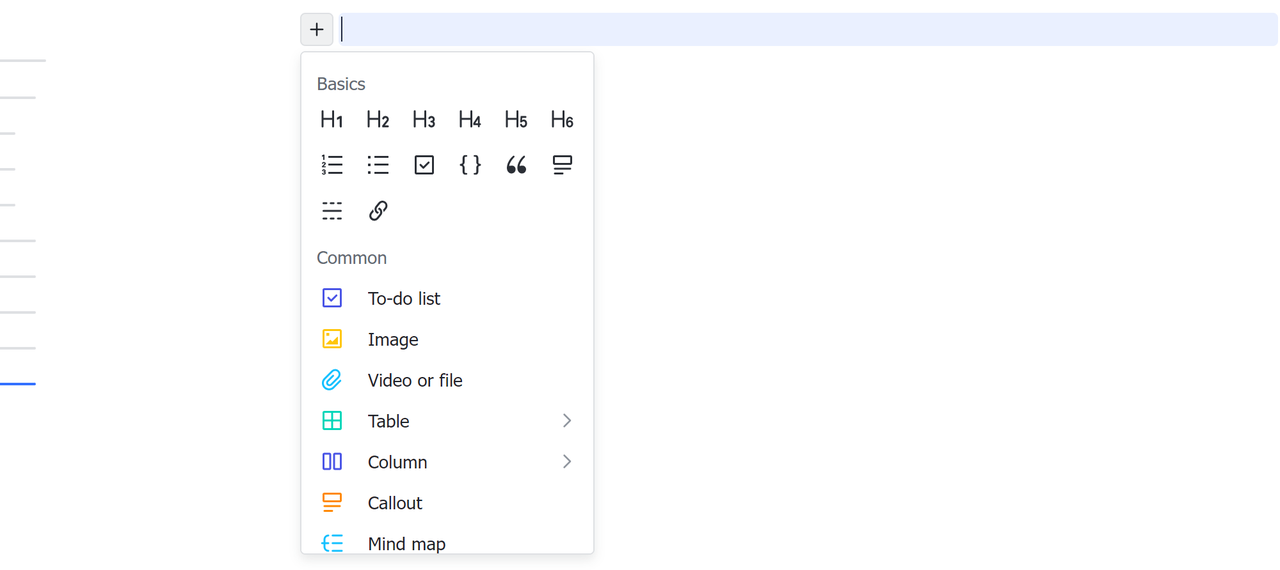The width and height of the screenshot is (1280, 570).
Task: Insert a divider line
Action: click(x=332, y=211)
